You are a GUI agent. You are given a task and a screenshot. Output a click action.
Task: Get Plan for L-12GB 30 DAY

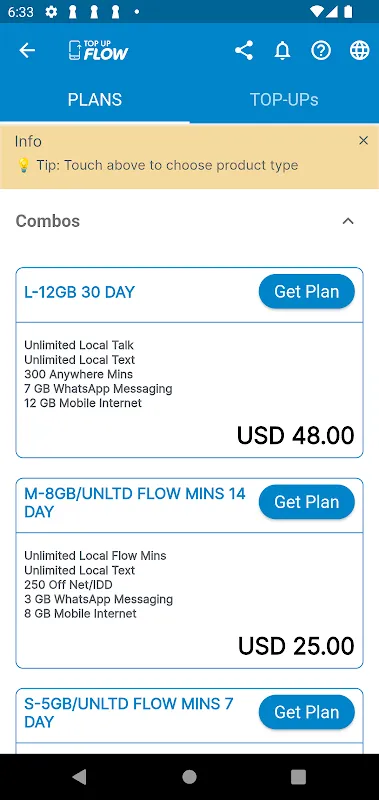[x=307, y=291]
